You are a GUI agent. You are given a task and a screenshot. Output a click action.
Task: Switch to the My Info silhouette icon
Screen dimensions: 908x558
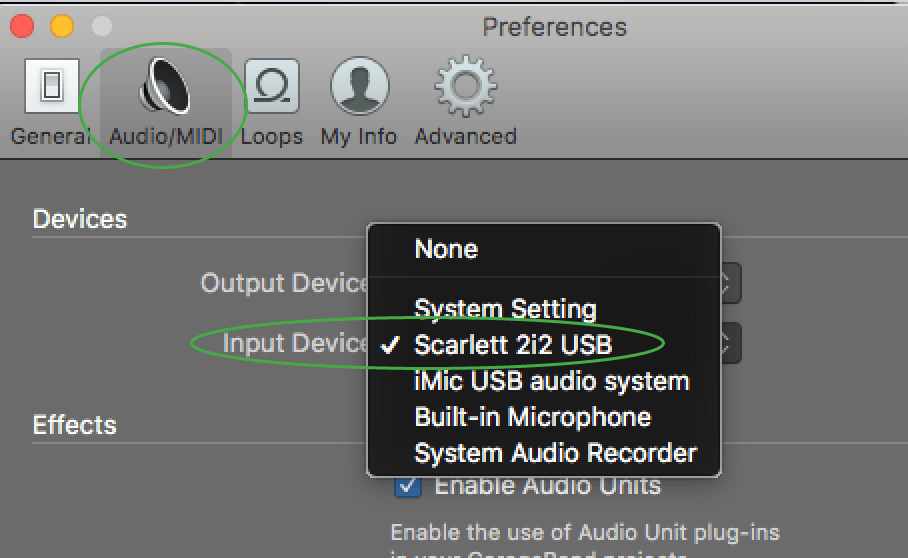358,88
